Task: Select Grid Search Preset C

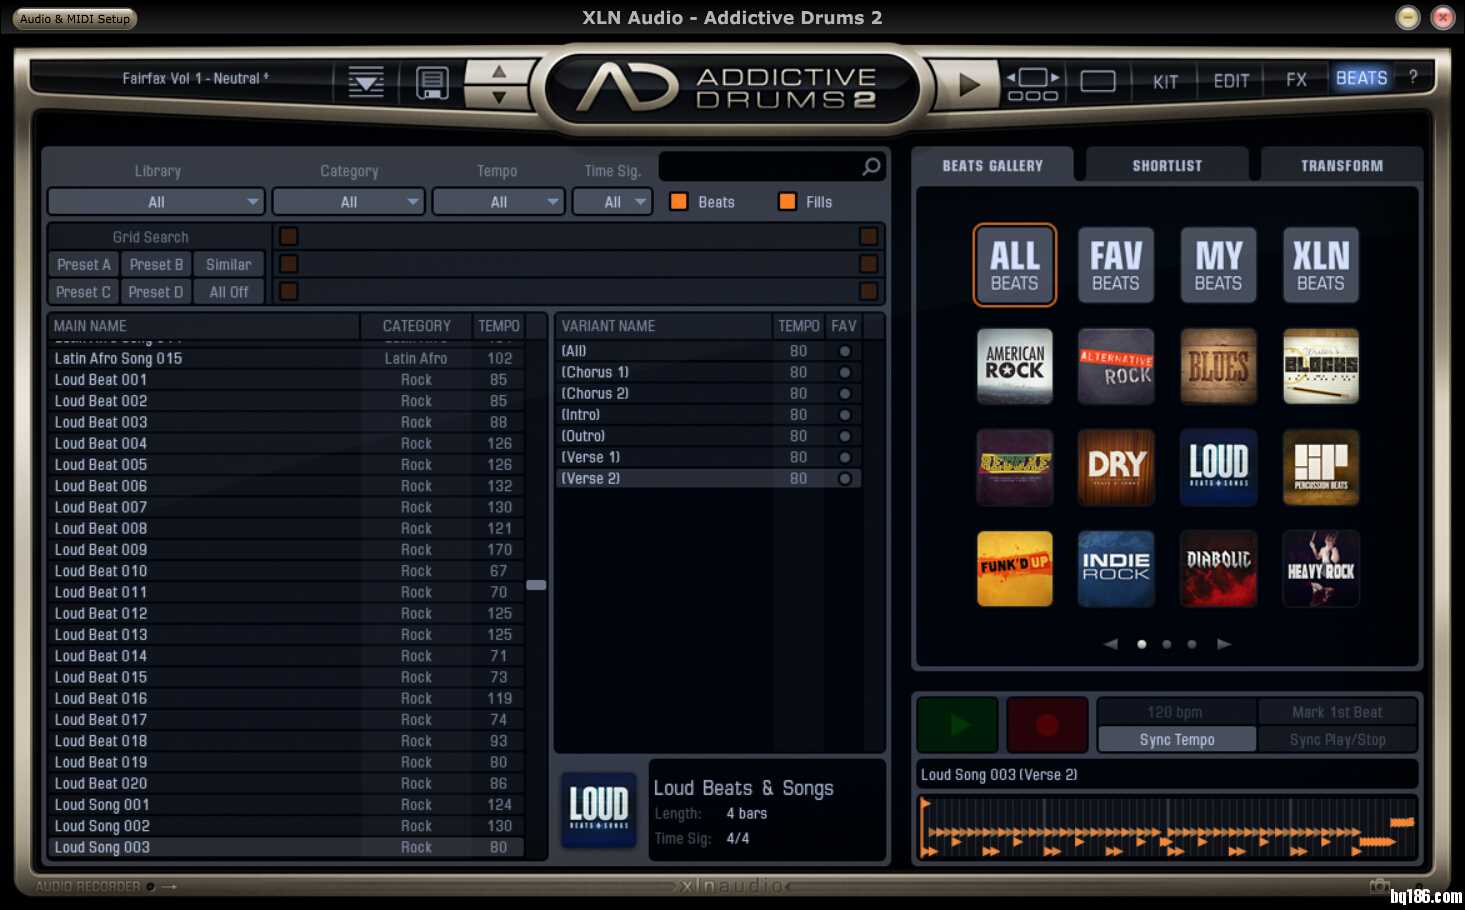Action: [x=84, y=292]
